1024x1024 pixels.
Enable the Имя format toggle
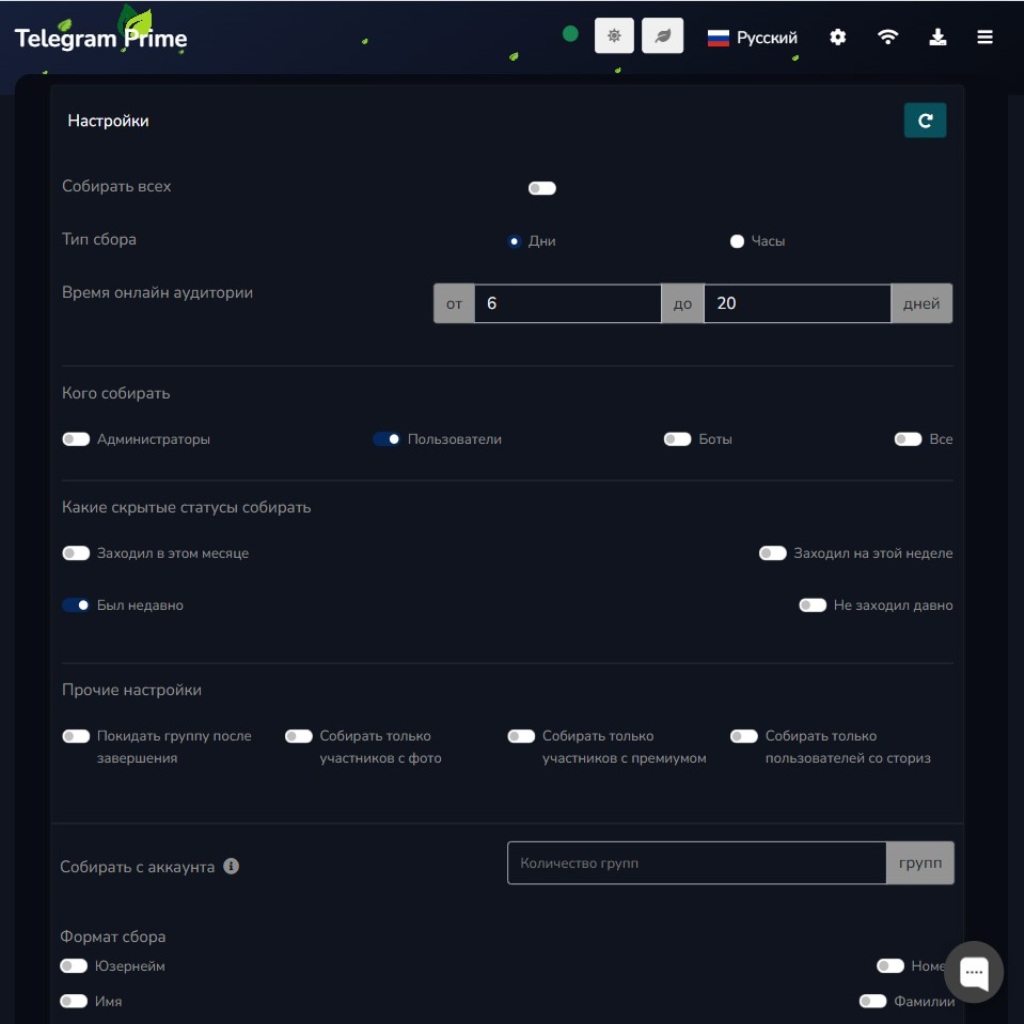point(74,1001)
